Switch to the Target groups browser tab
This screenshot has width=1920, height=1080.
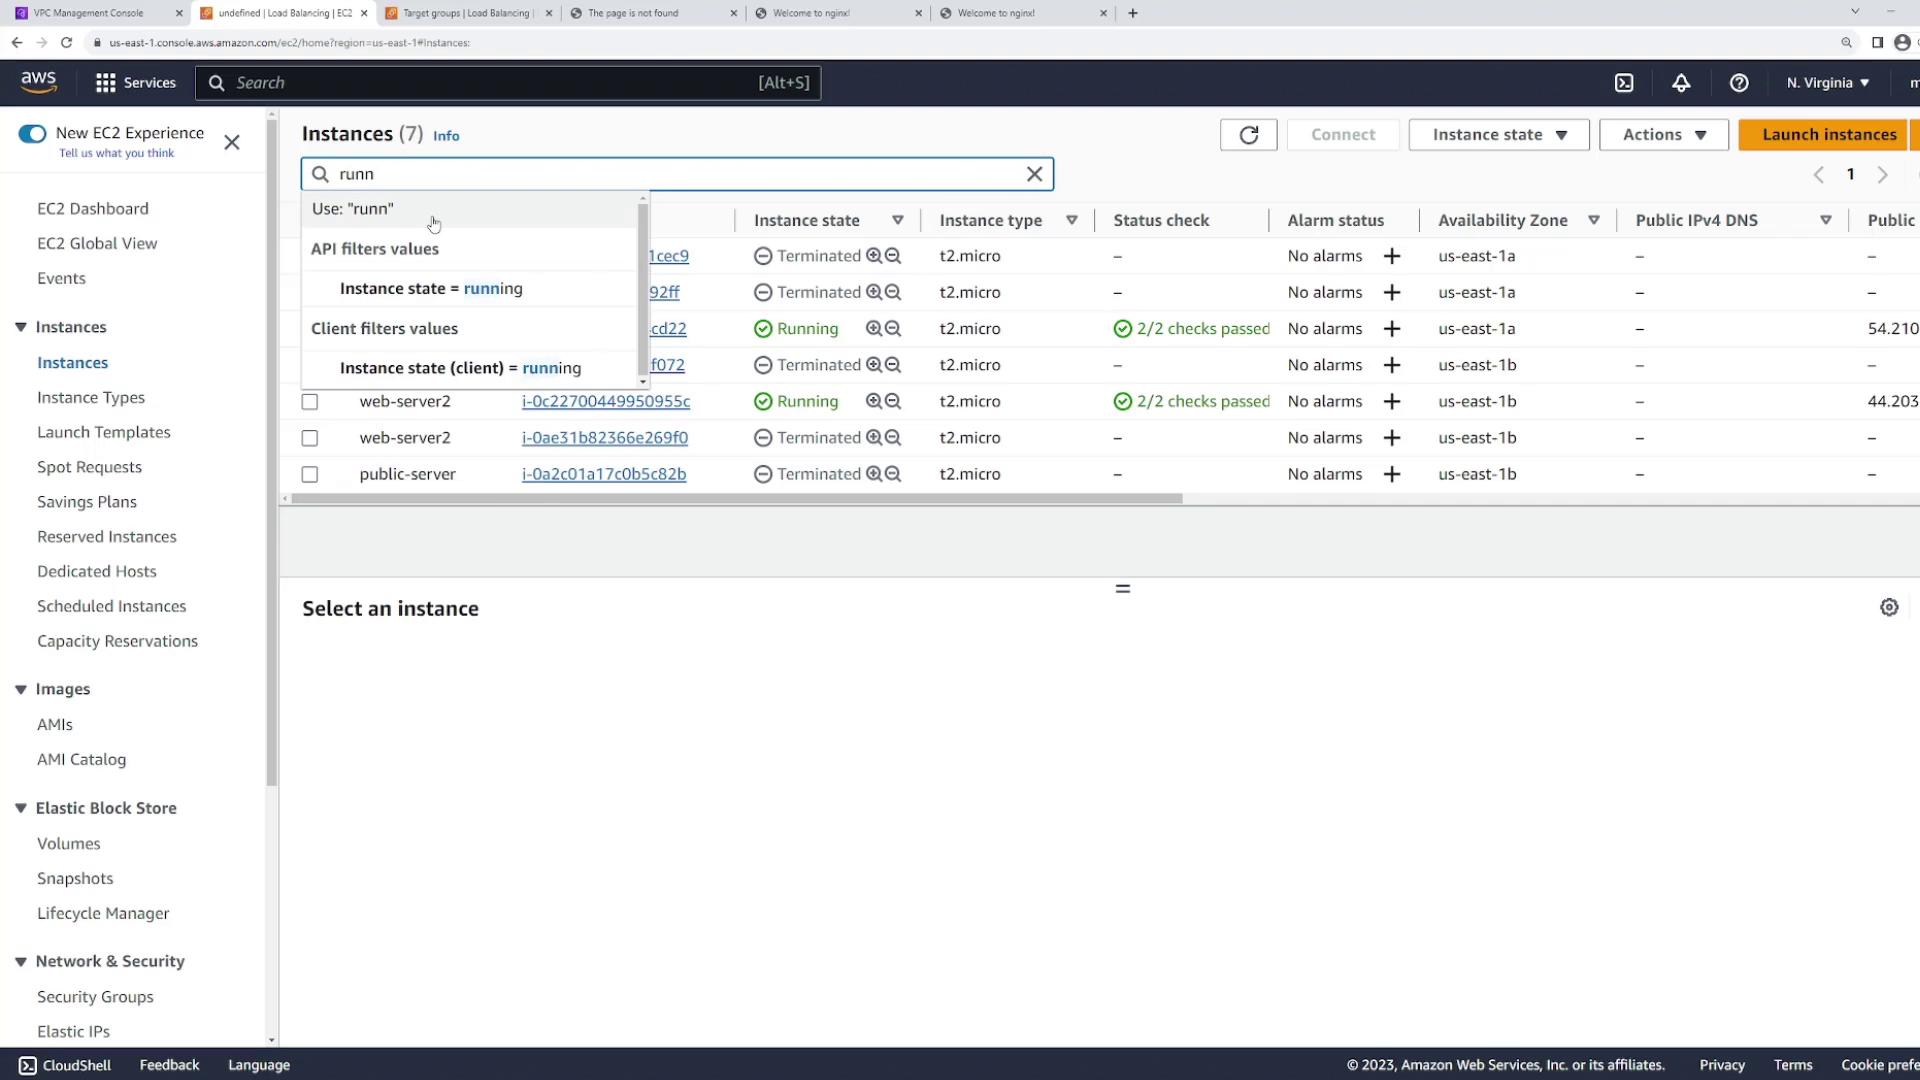[x=466, y=13]
